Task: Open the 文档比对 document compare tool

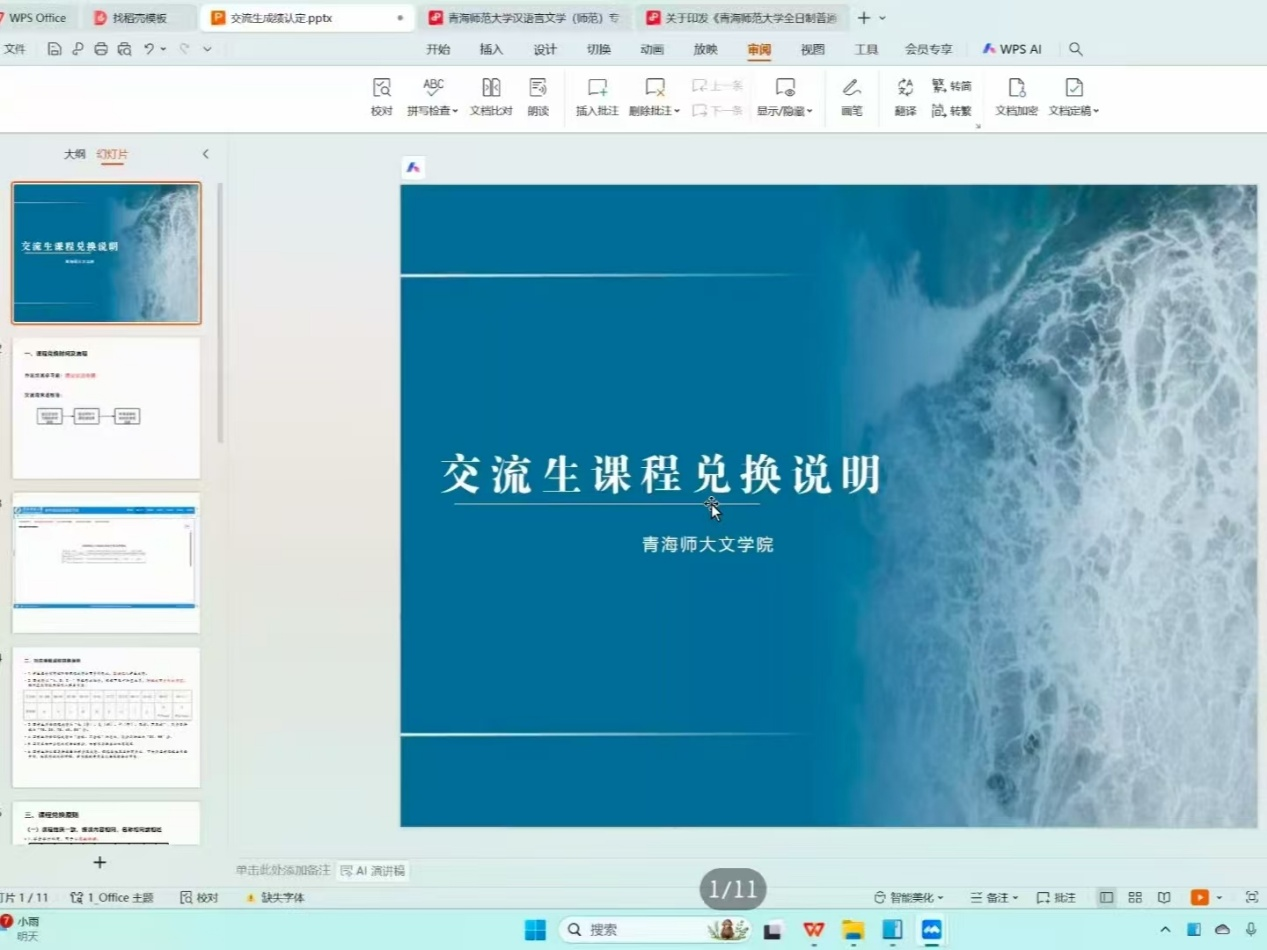Action: pyautogui.click(x=491, y=97)
